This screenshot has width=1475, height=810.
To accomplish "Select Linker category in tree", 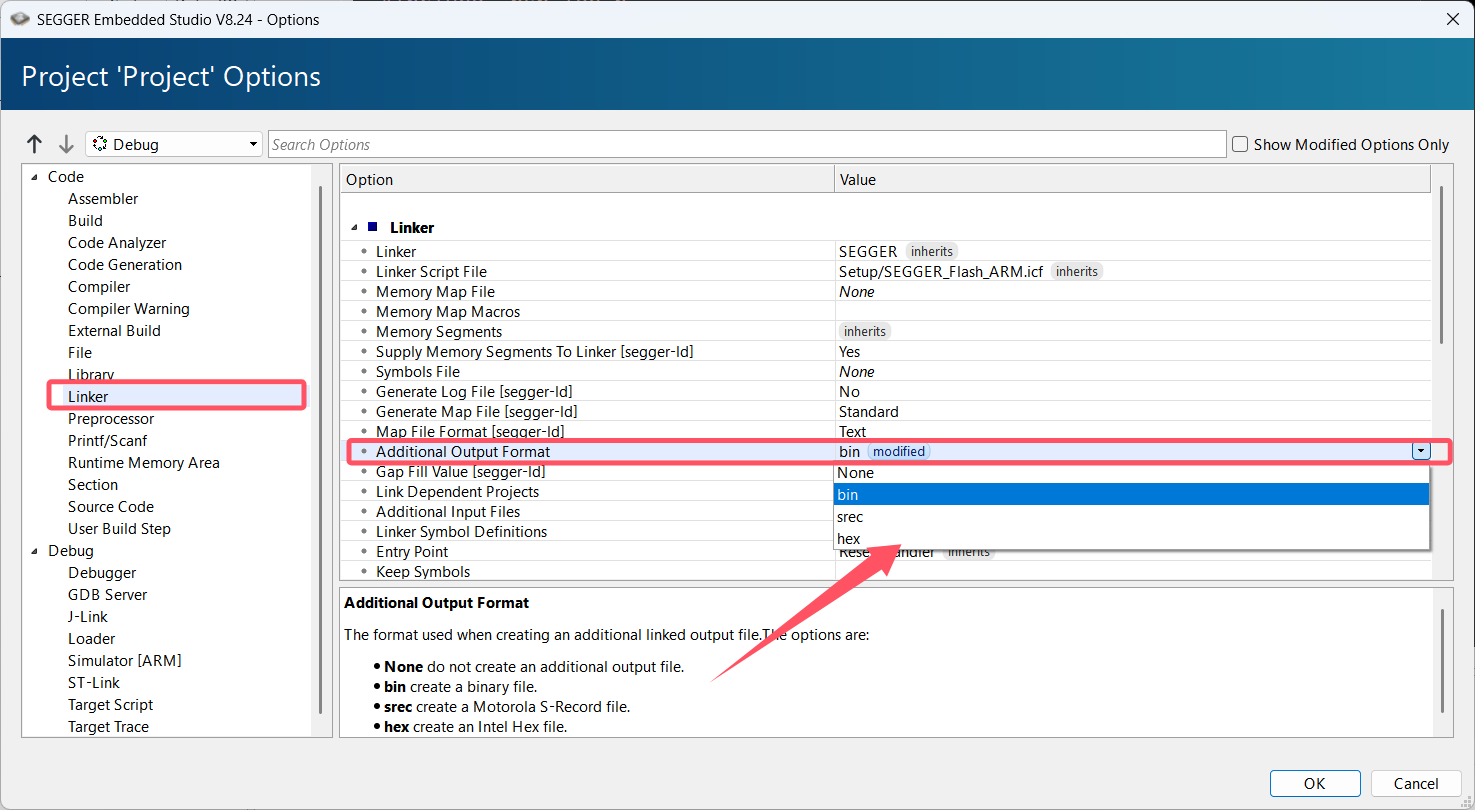I will 88,397.
